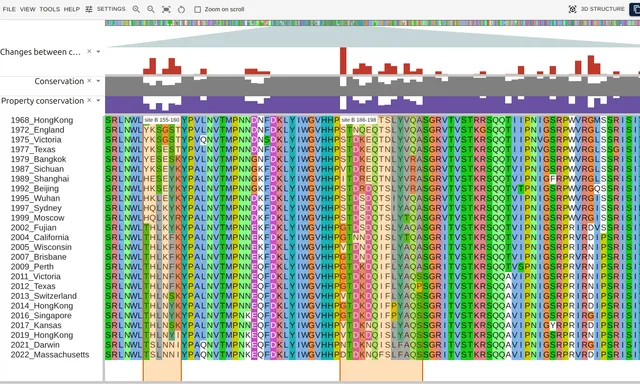
Task: Select sequence 1992_Beijing
Action: [35, 189]
